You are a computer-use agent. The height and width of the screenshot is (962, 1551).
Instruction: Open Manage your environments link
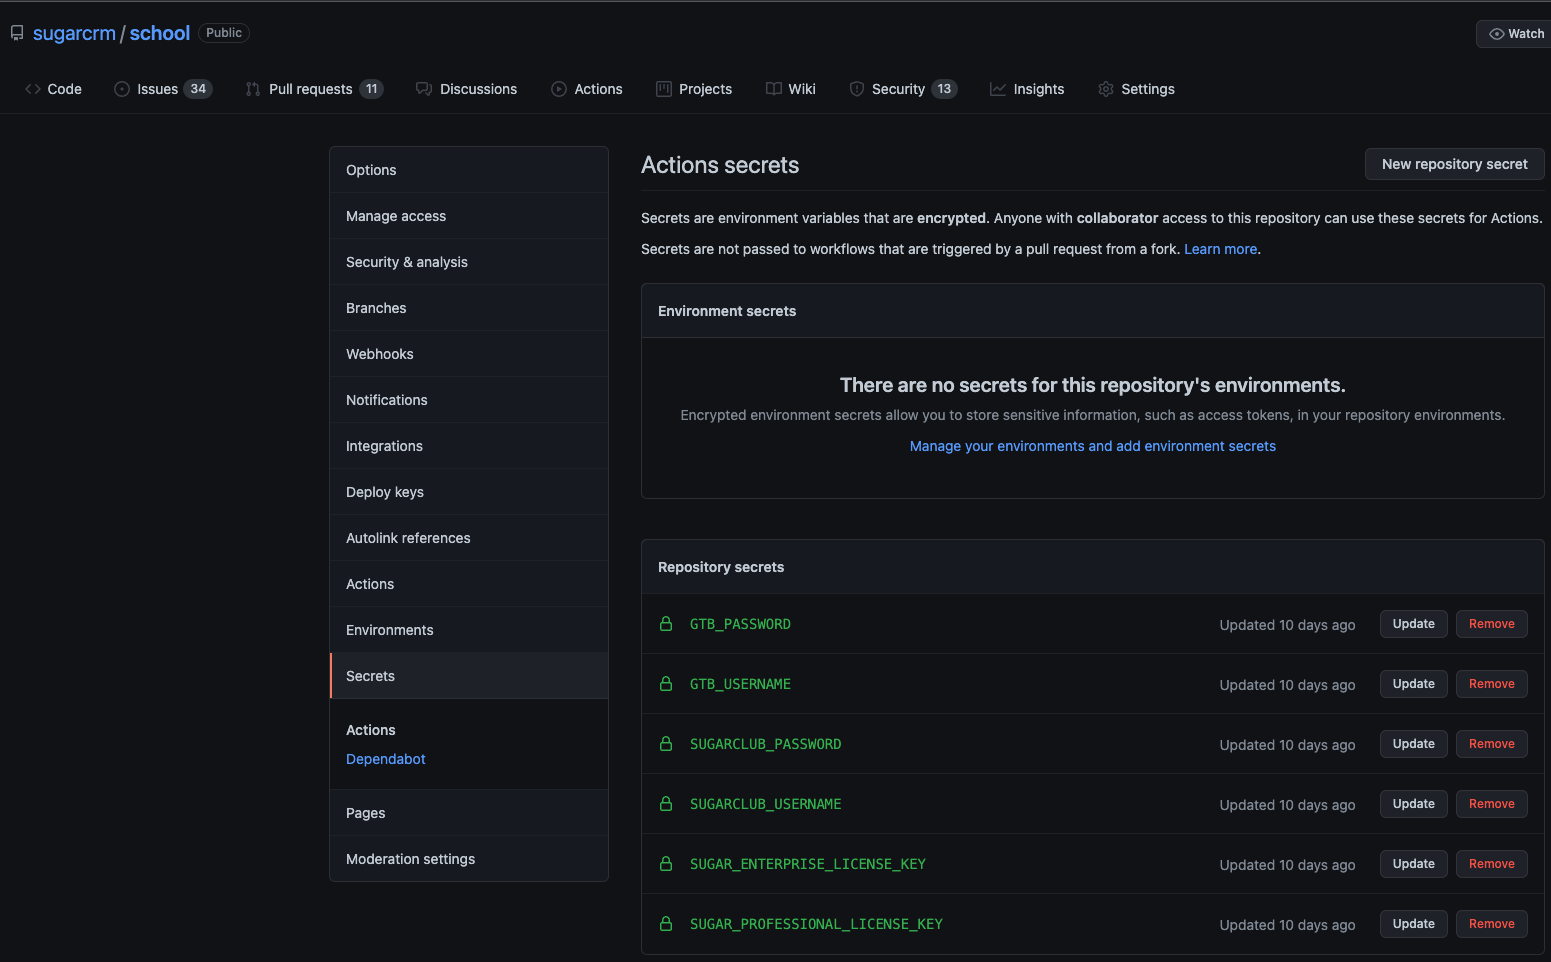click(1093, 446)
